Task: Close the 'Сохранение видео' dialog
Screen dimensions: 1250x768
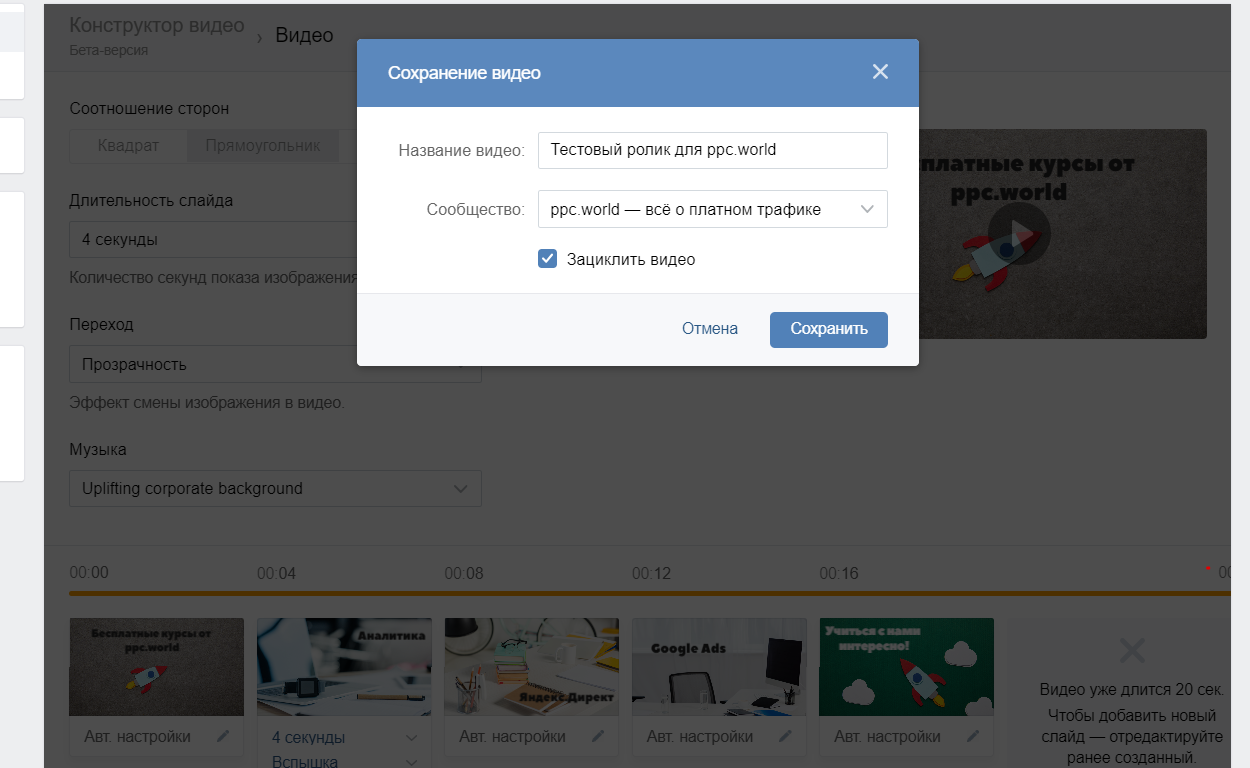Action: point(880,71)
